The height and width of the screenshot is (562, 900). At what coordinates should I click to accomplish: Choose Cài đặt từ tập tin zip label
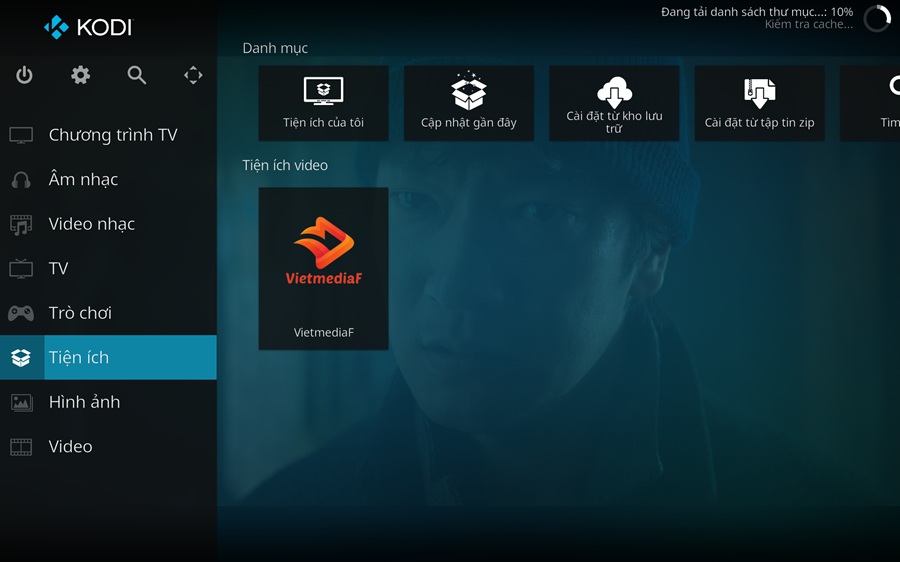759,122
